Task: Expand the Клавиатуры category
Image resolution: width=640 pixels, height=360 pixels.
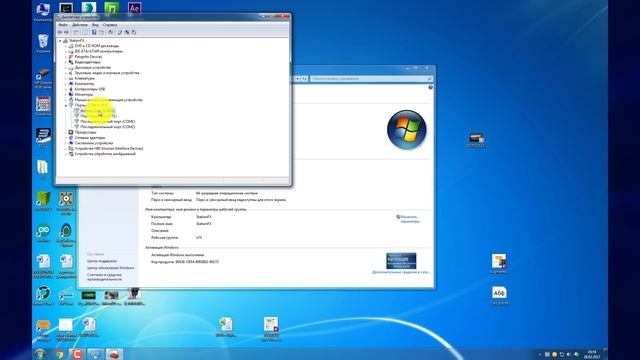Action: [x=66, y=78]
